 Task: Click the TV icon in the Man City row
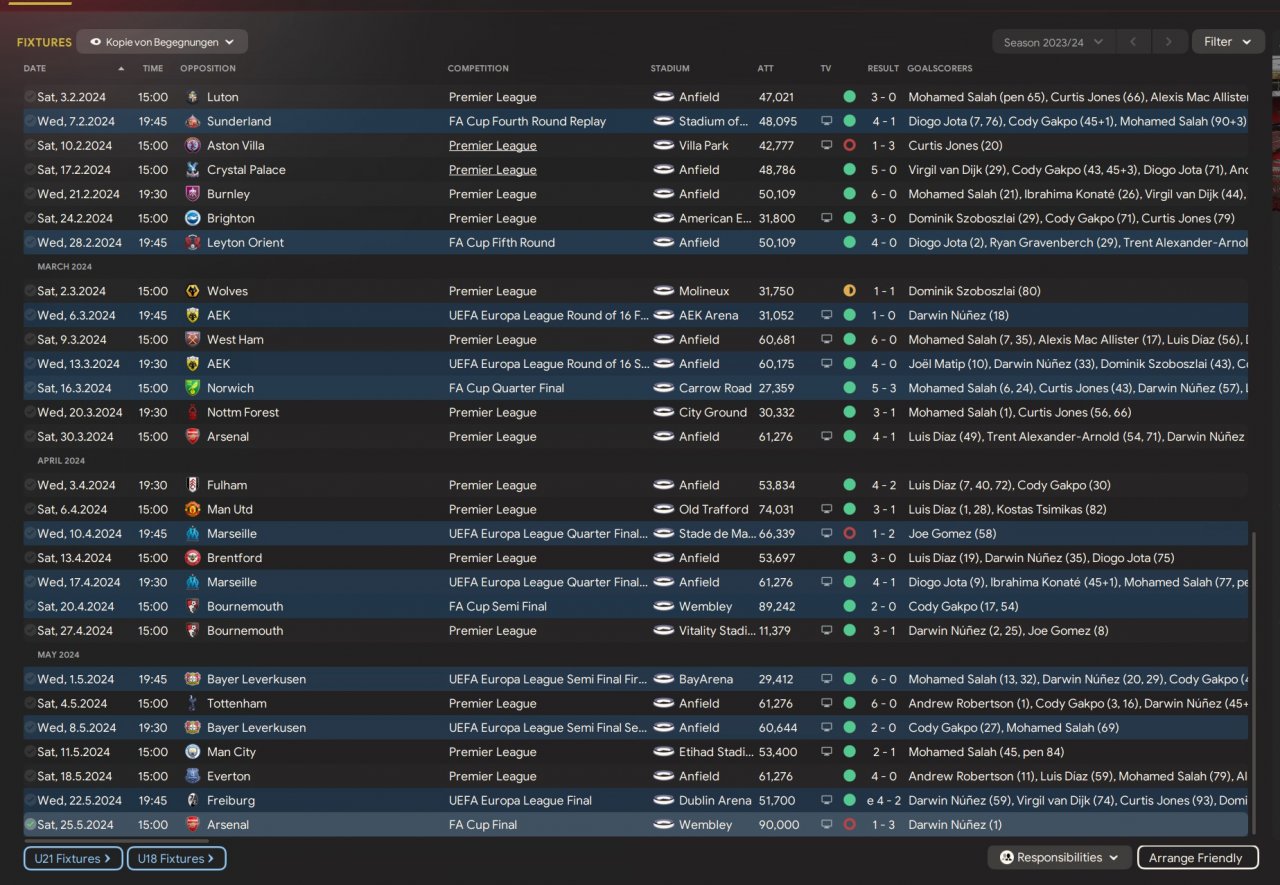point(826,752)
